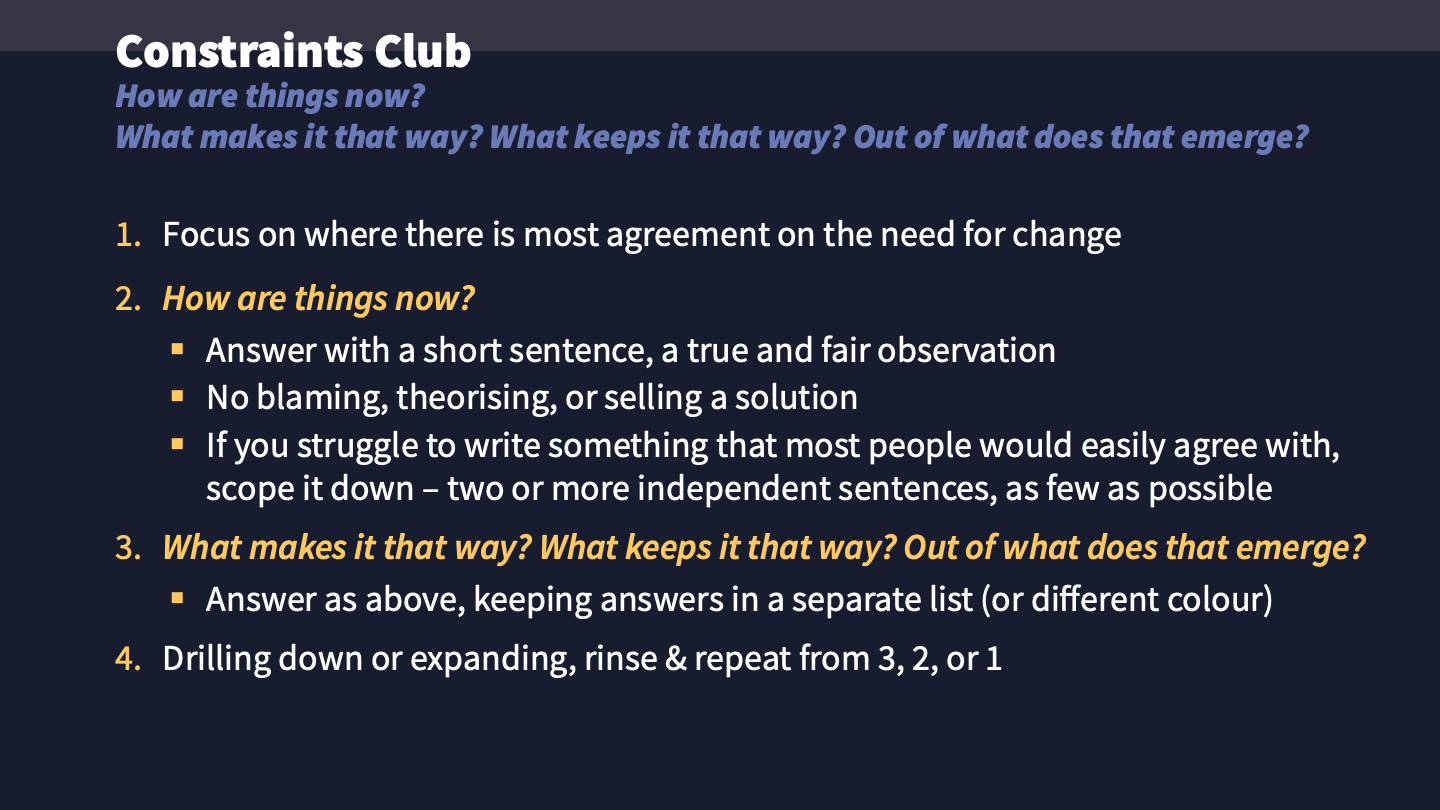
Task: Select "Answer as above, keeping answers" line
Action: coord(739,600)
